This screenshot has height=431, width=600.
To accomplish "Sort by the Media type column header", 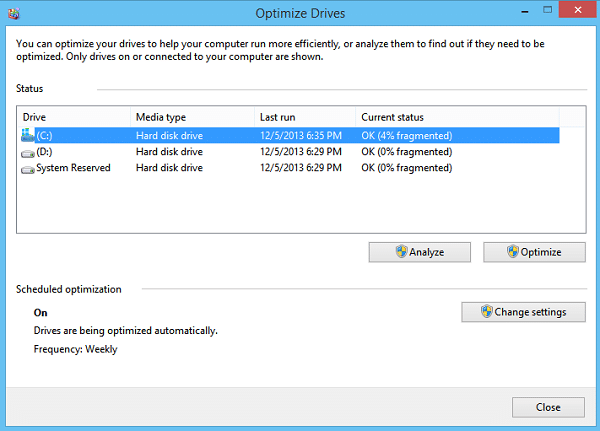I will point(192,117).
